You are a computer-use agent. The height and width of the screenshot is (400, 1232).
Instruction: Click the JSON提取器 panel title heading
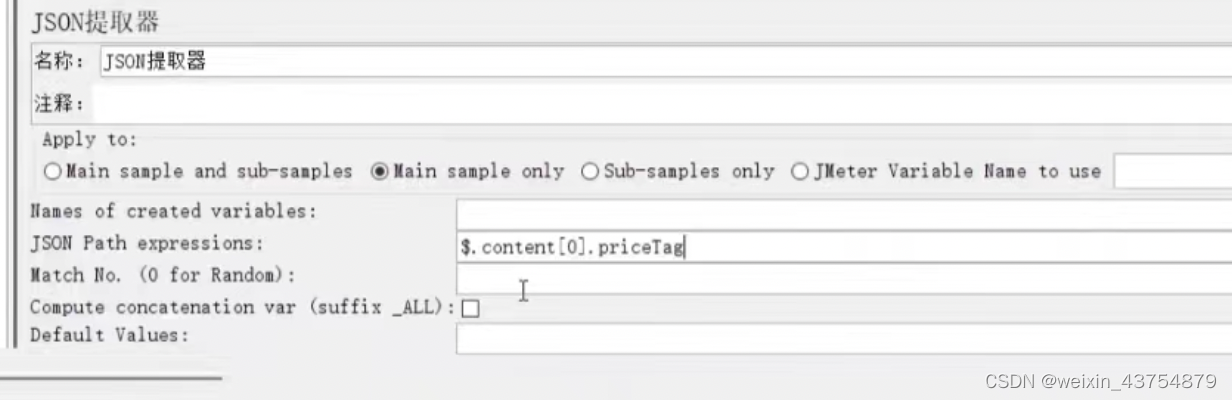pyautogui.click(x=95, y=22)
